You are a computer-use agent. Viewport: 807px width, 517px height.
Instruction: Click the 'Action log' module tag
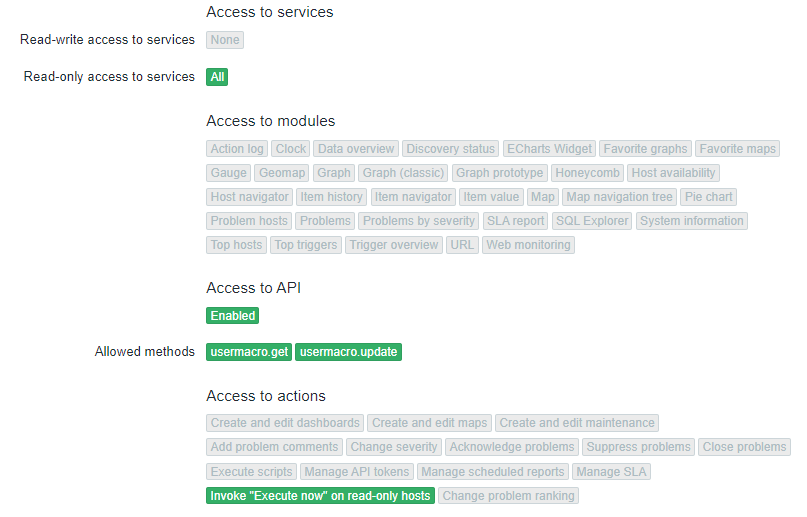[237, 149]
